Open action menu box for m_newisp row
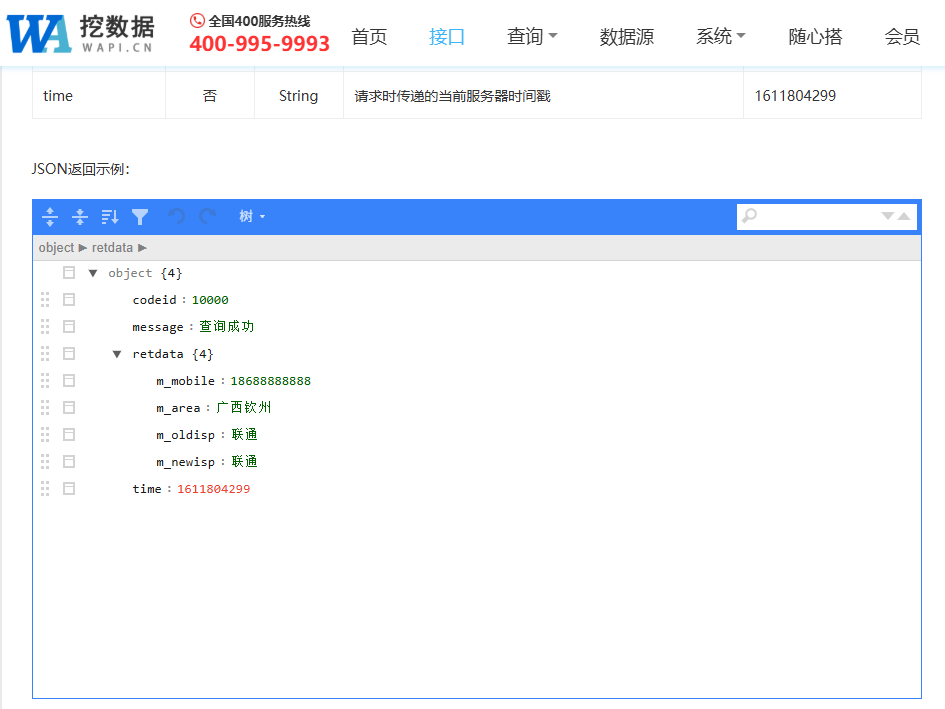This screenshot has width=945, height=709. 69,462
